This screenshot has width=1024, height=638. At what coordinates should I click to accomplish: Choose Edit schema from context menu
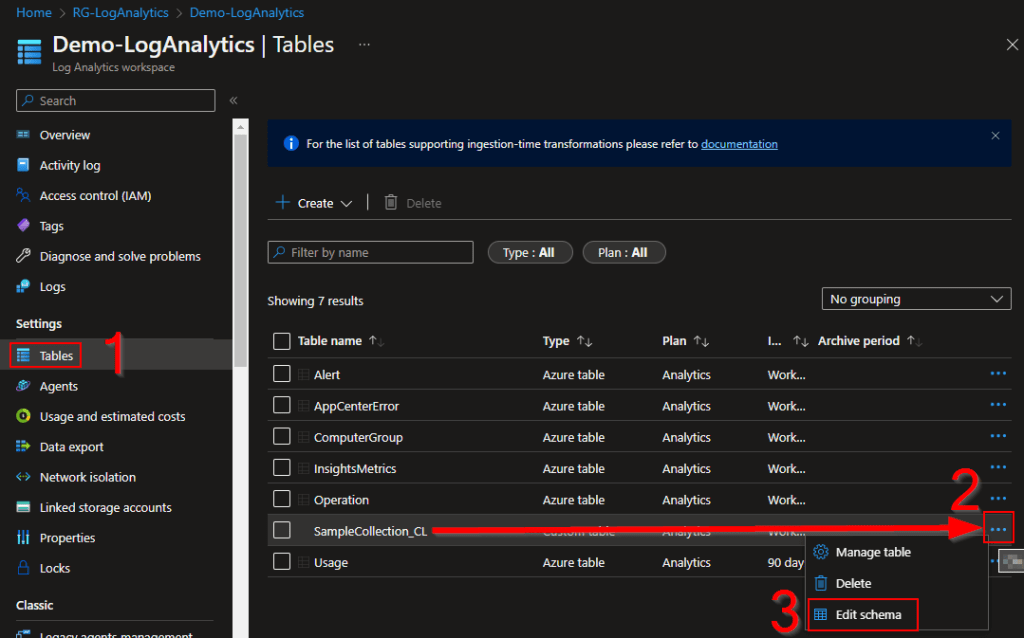click(868, 615)
